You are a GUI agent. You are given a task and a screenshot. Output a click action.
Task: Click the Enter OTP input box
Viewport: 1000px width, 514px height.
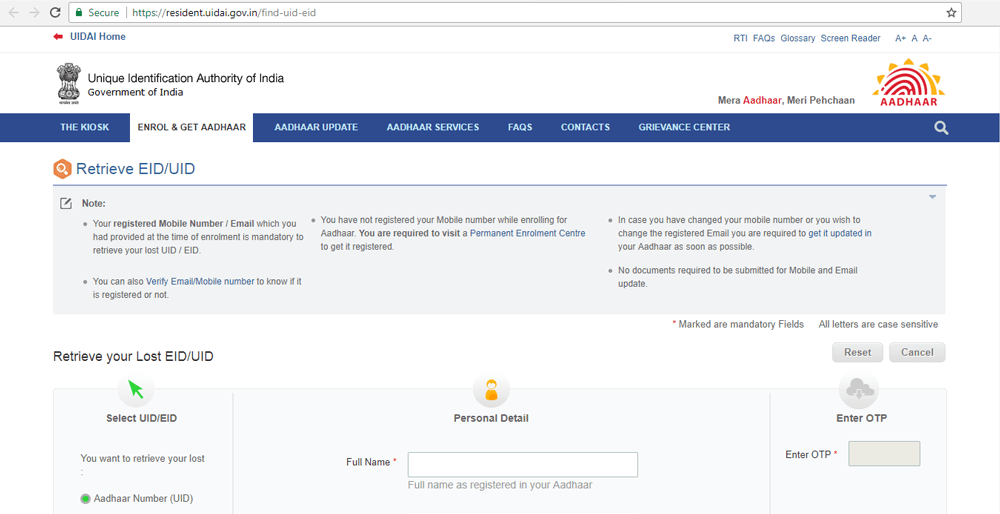tap(884, 454)
